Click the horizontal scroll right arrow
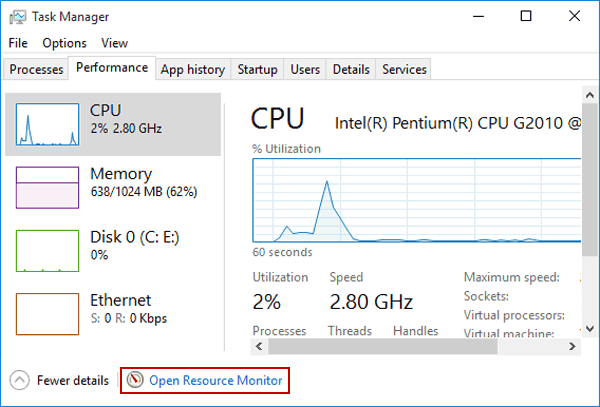Viewport: 600px width, 407px height. pos(572,347)
